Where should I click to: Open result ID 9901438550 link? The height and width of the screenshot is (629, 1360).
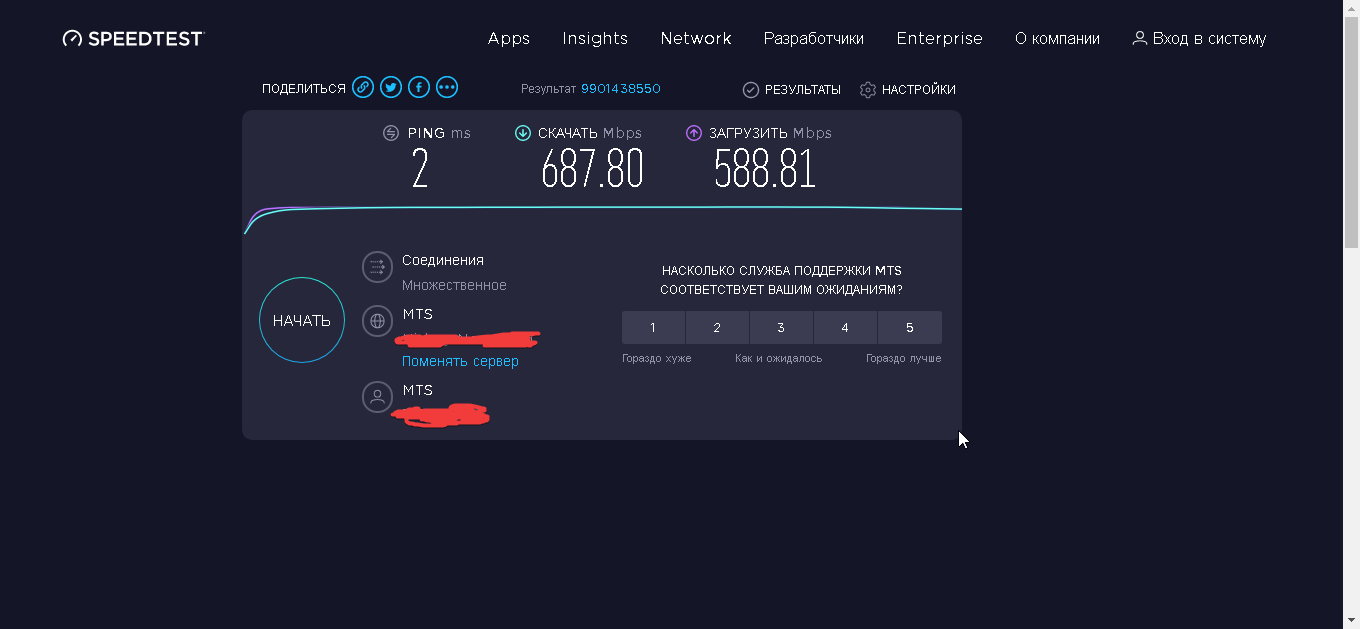620,89
